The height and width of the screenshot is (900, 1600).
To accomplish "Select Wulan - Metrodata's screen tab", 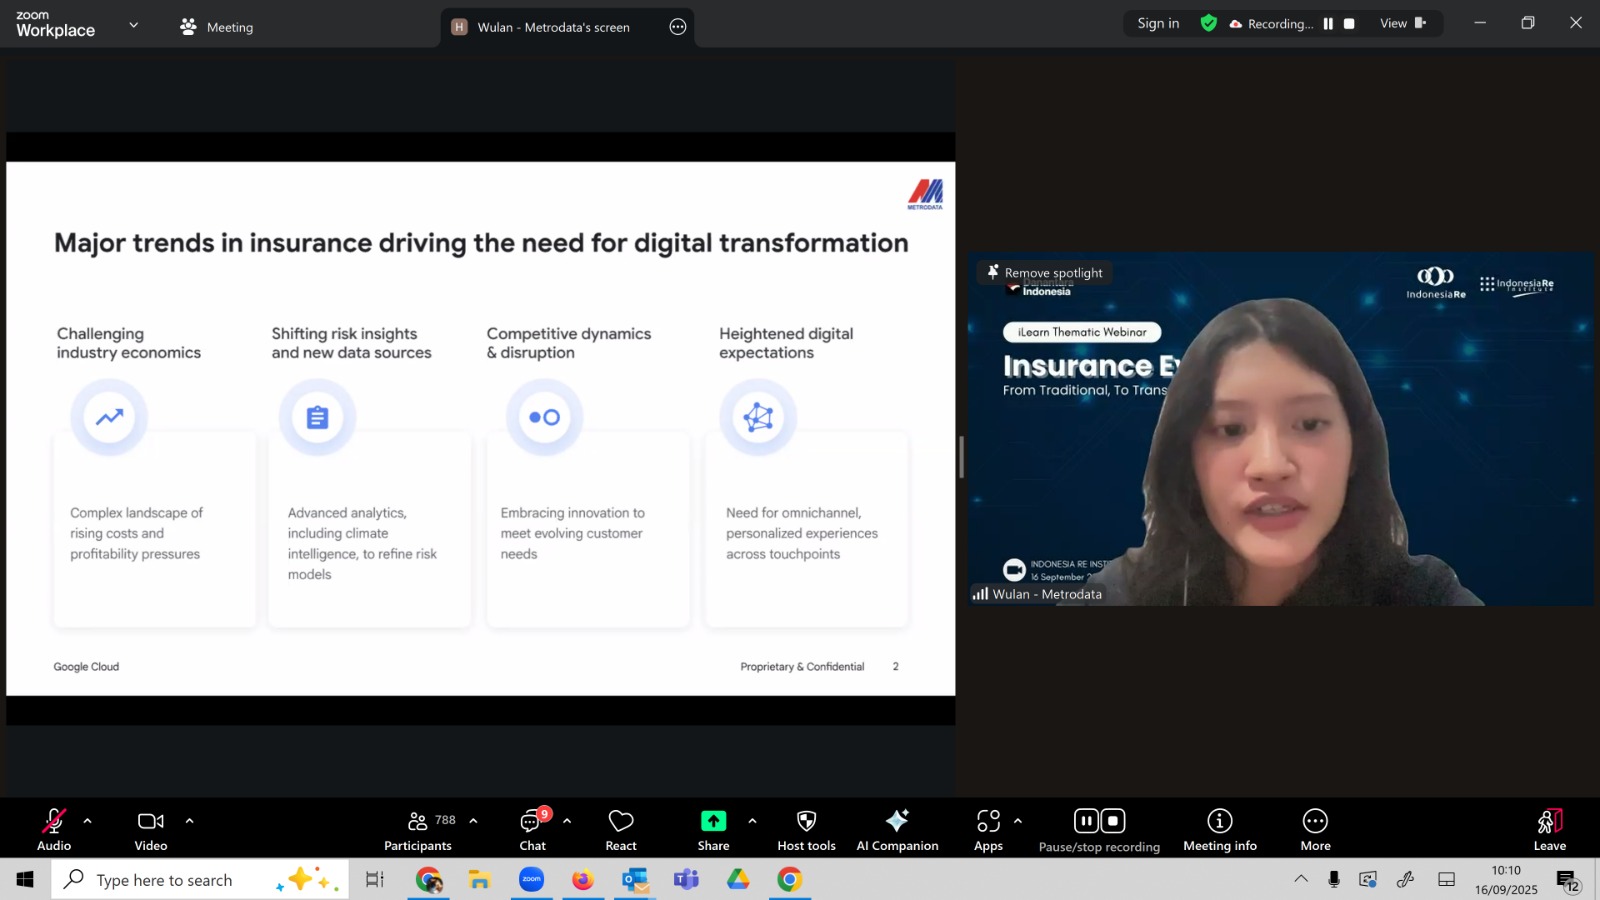I will [552, 27].
